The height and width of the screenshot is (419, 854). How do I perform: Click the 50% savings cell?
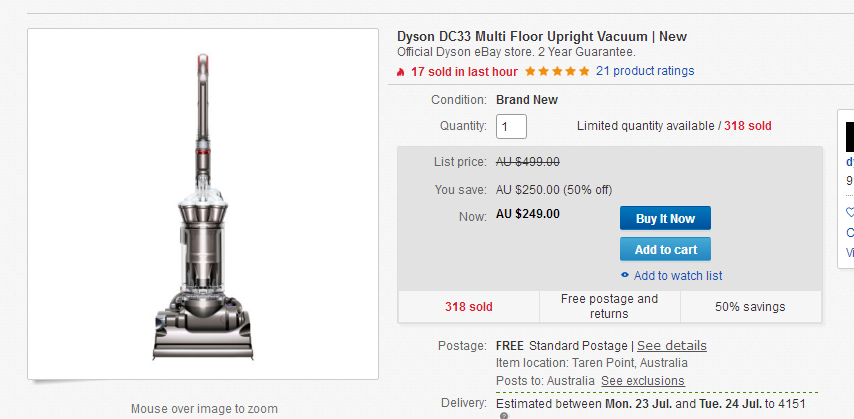pos(750,307)
